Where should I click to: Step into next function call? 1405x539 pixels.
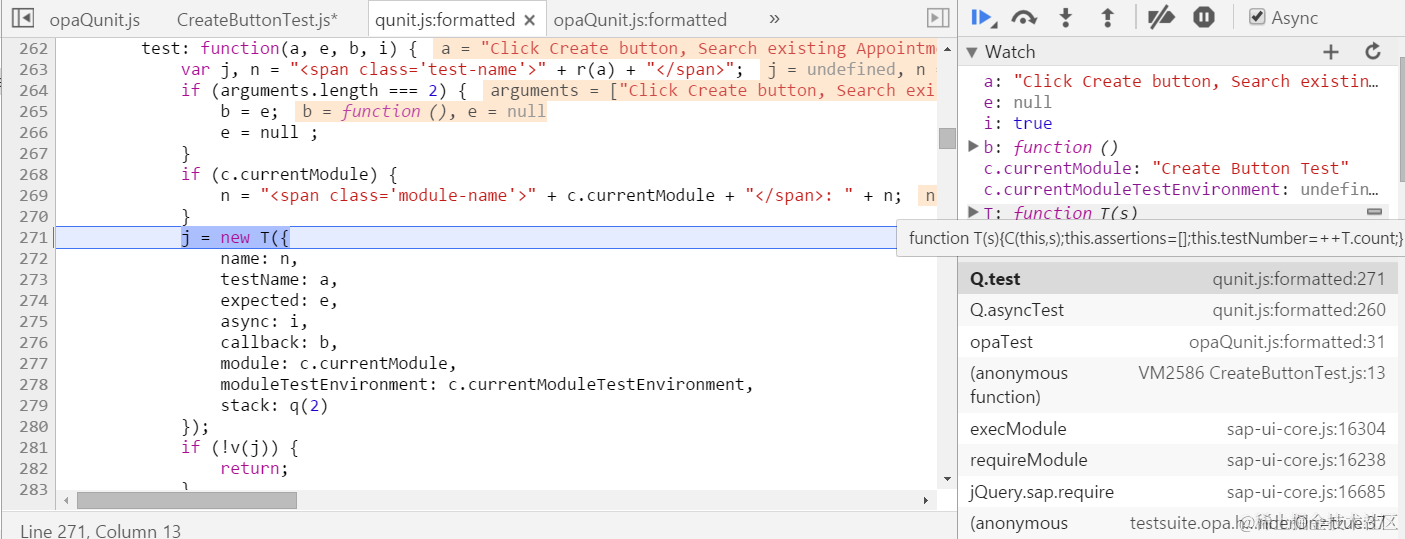tap(1066, 17)
